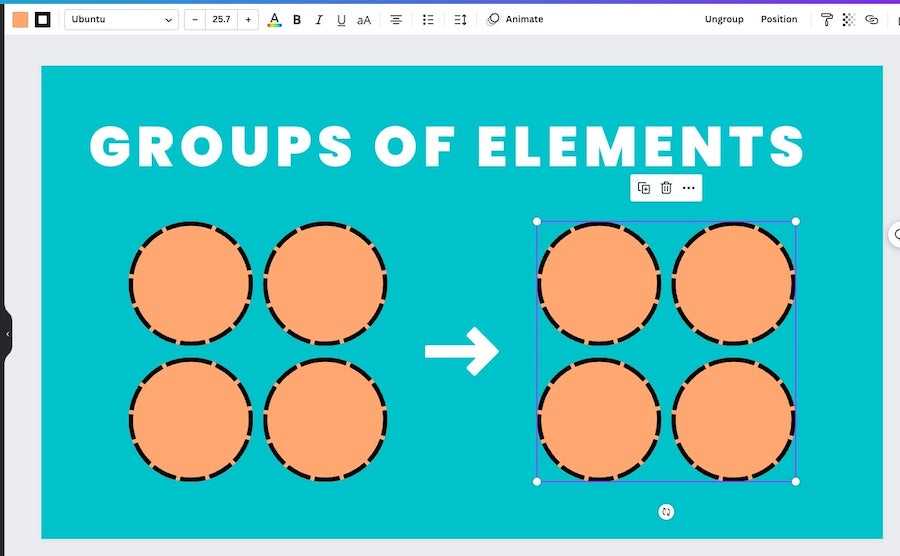Image resolution: width=900 pixels, height=556 pixels.
Task: Toggle underline formatting
Action: click(341, 20)
